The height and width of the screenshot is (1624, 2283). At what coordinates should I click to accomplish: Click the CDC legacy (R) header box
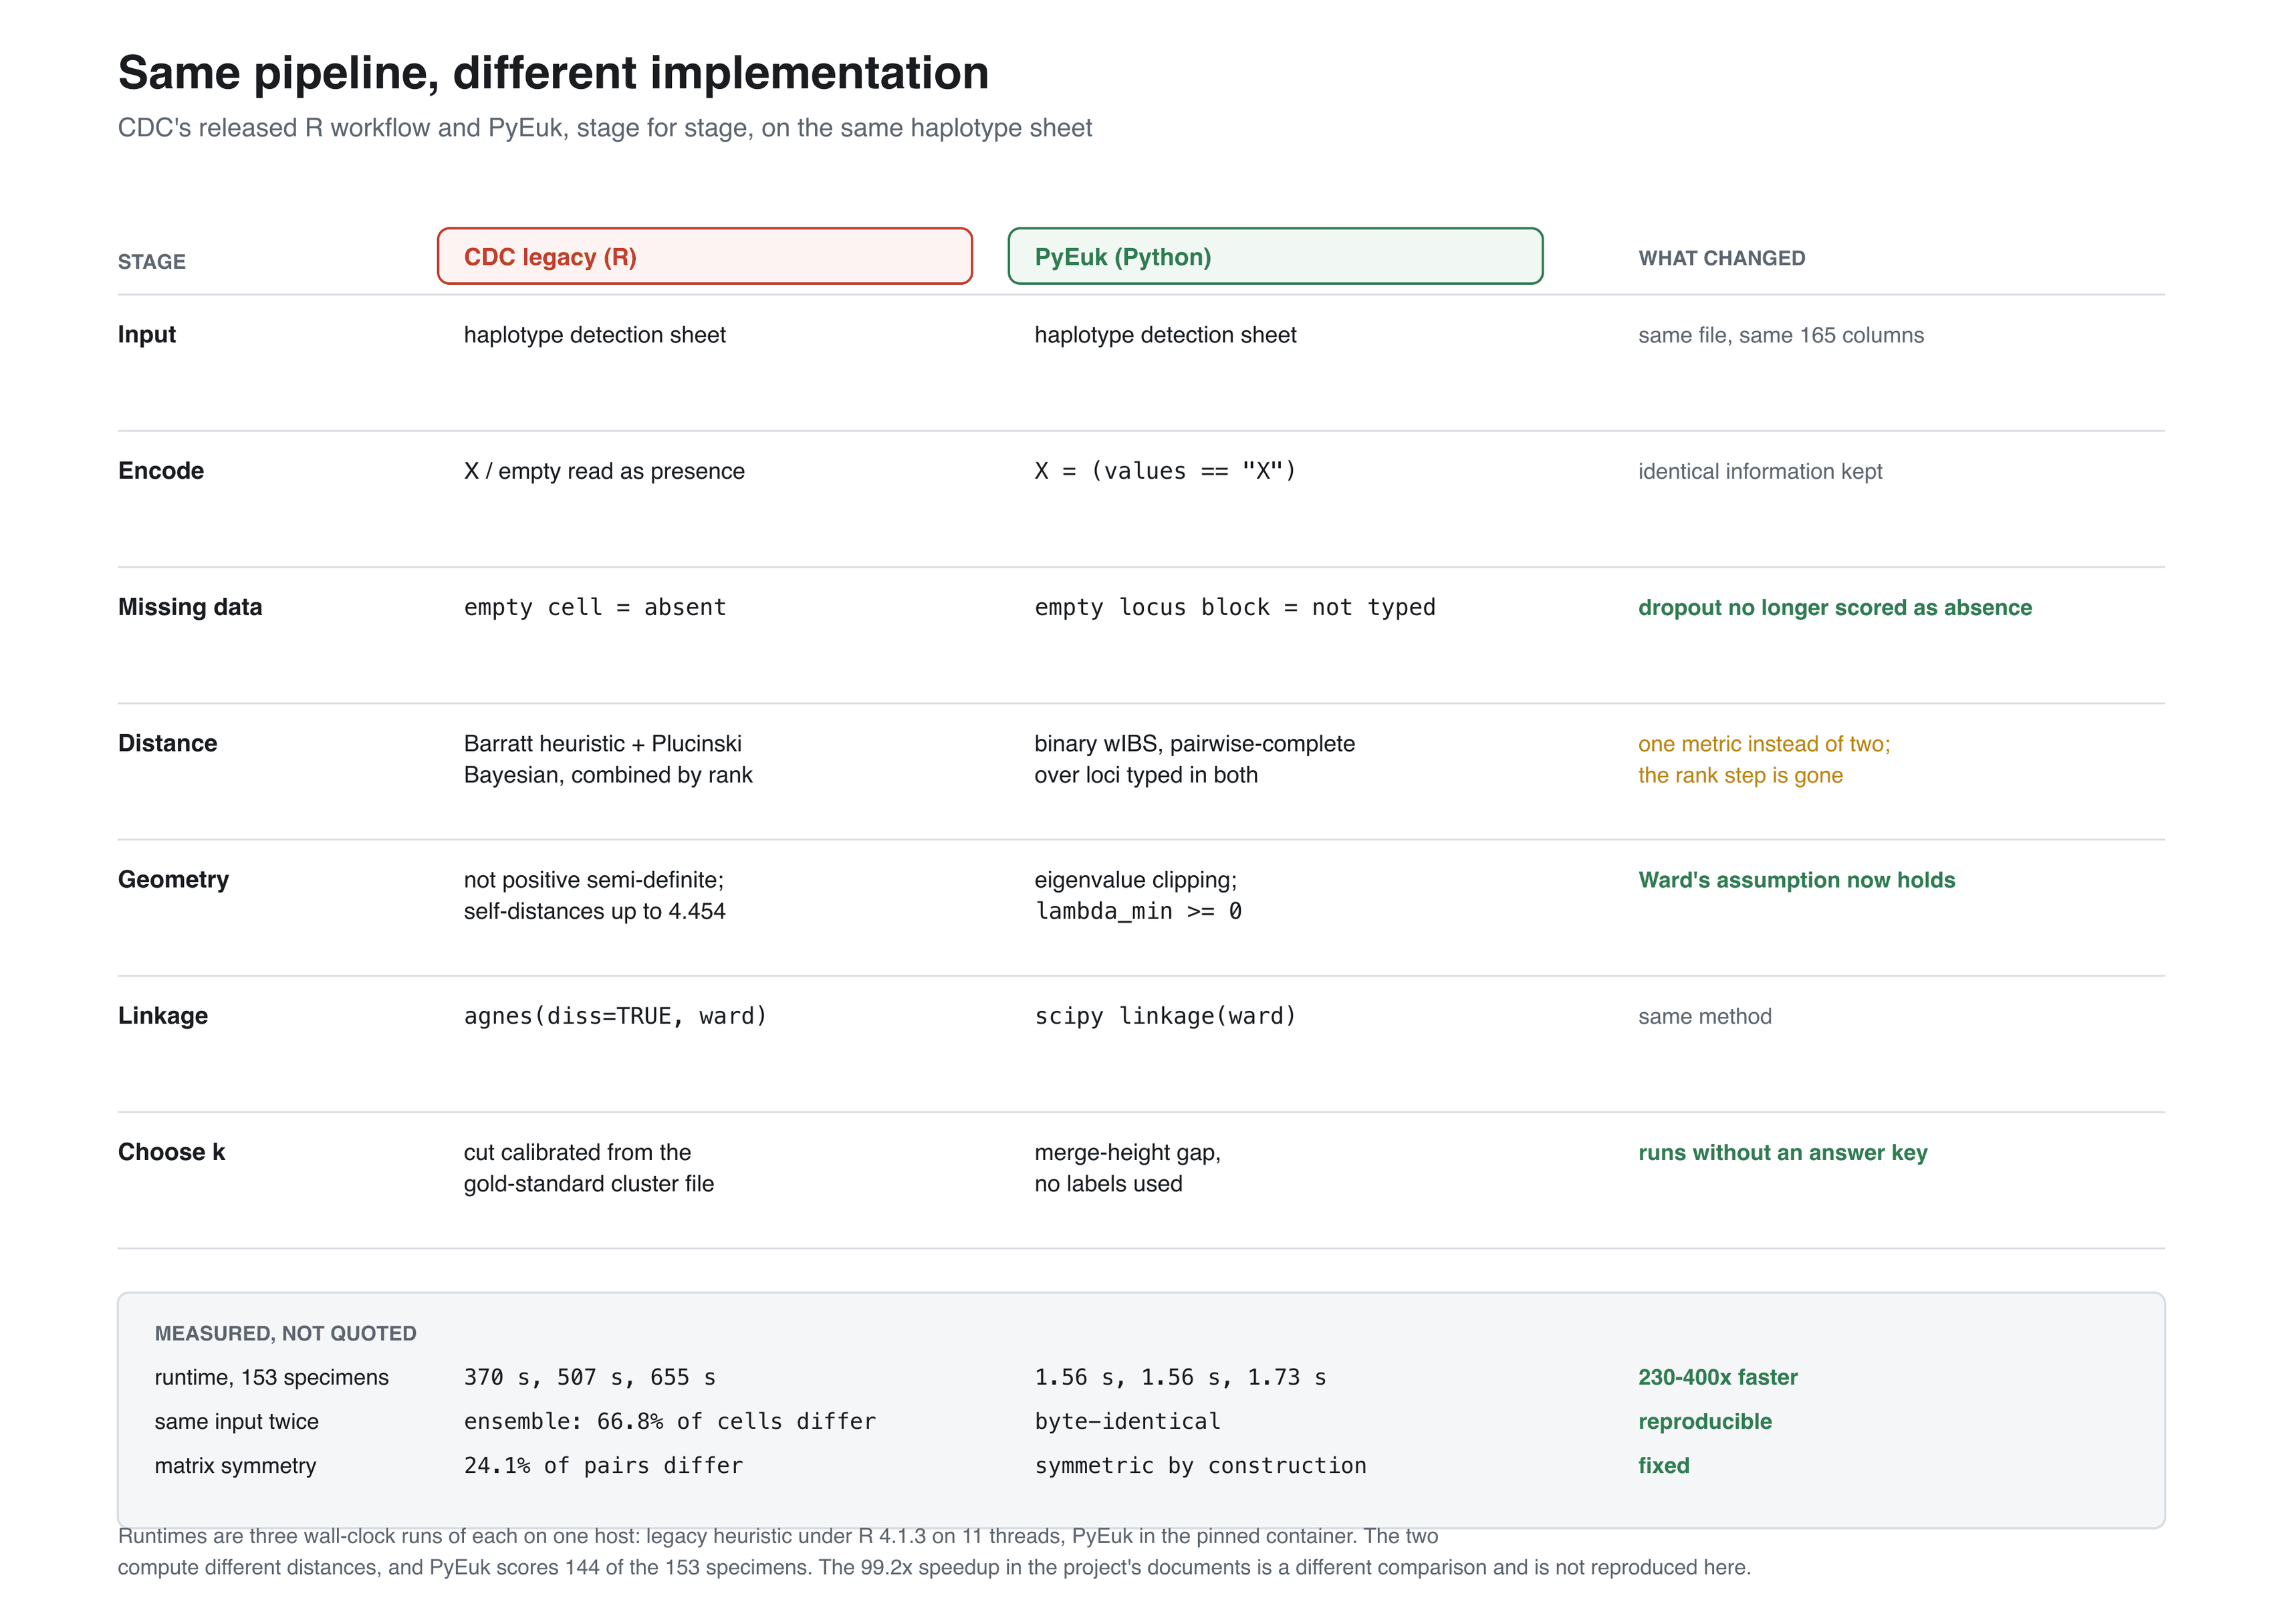point(704,256)
